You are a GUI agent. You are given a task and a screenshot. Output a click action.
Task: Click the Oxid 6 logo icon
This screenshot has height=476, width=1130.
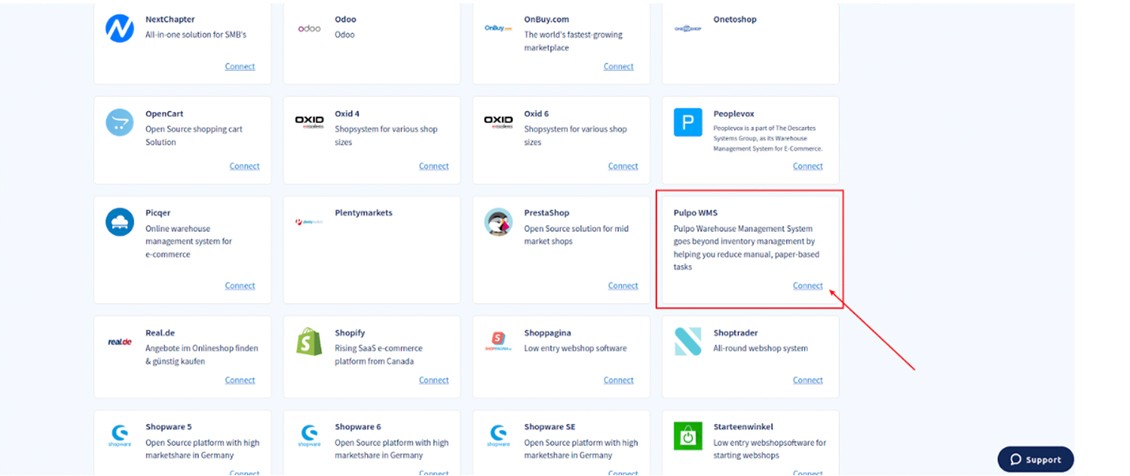(x=498, y=122)
